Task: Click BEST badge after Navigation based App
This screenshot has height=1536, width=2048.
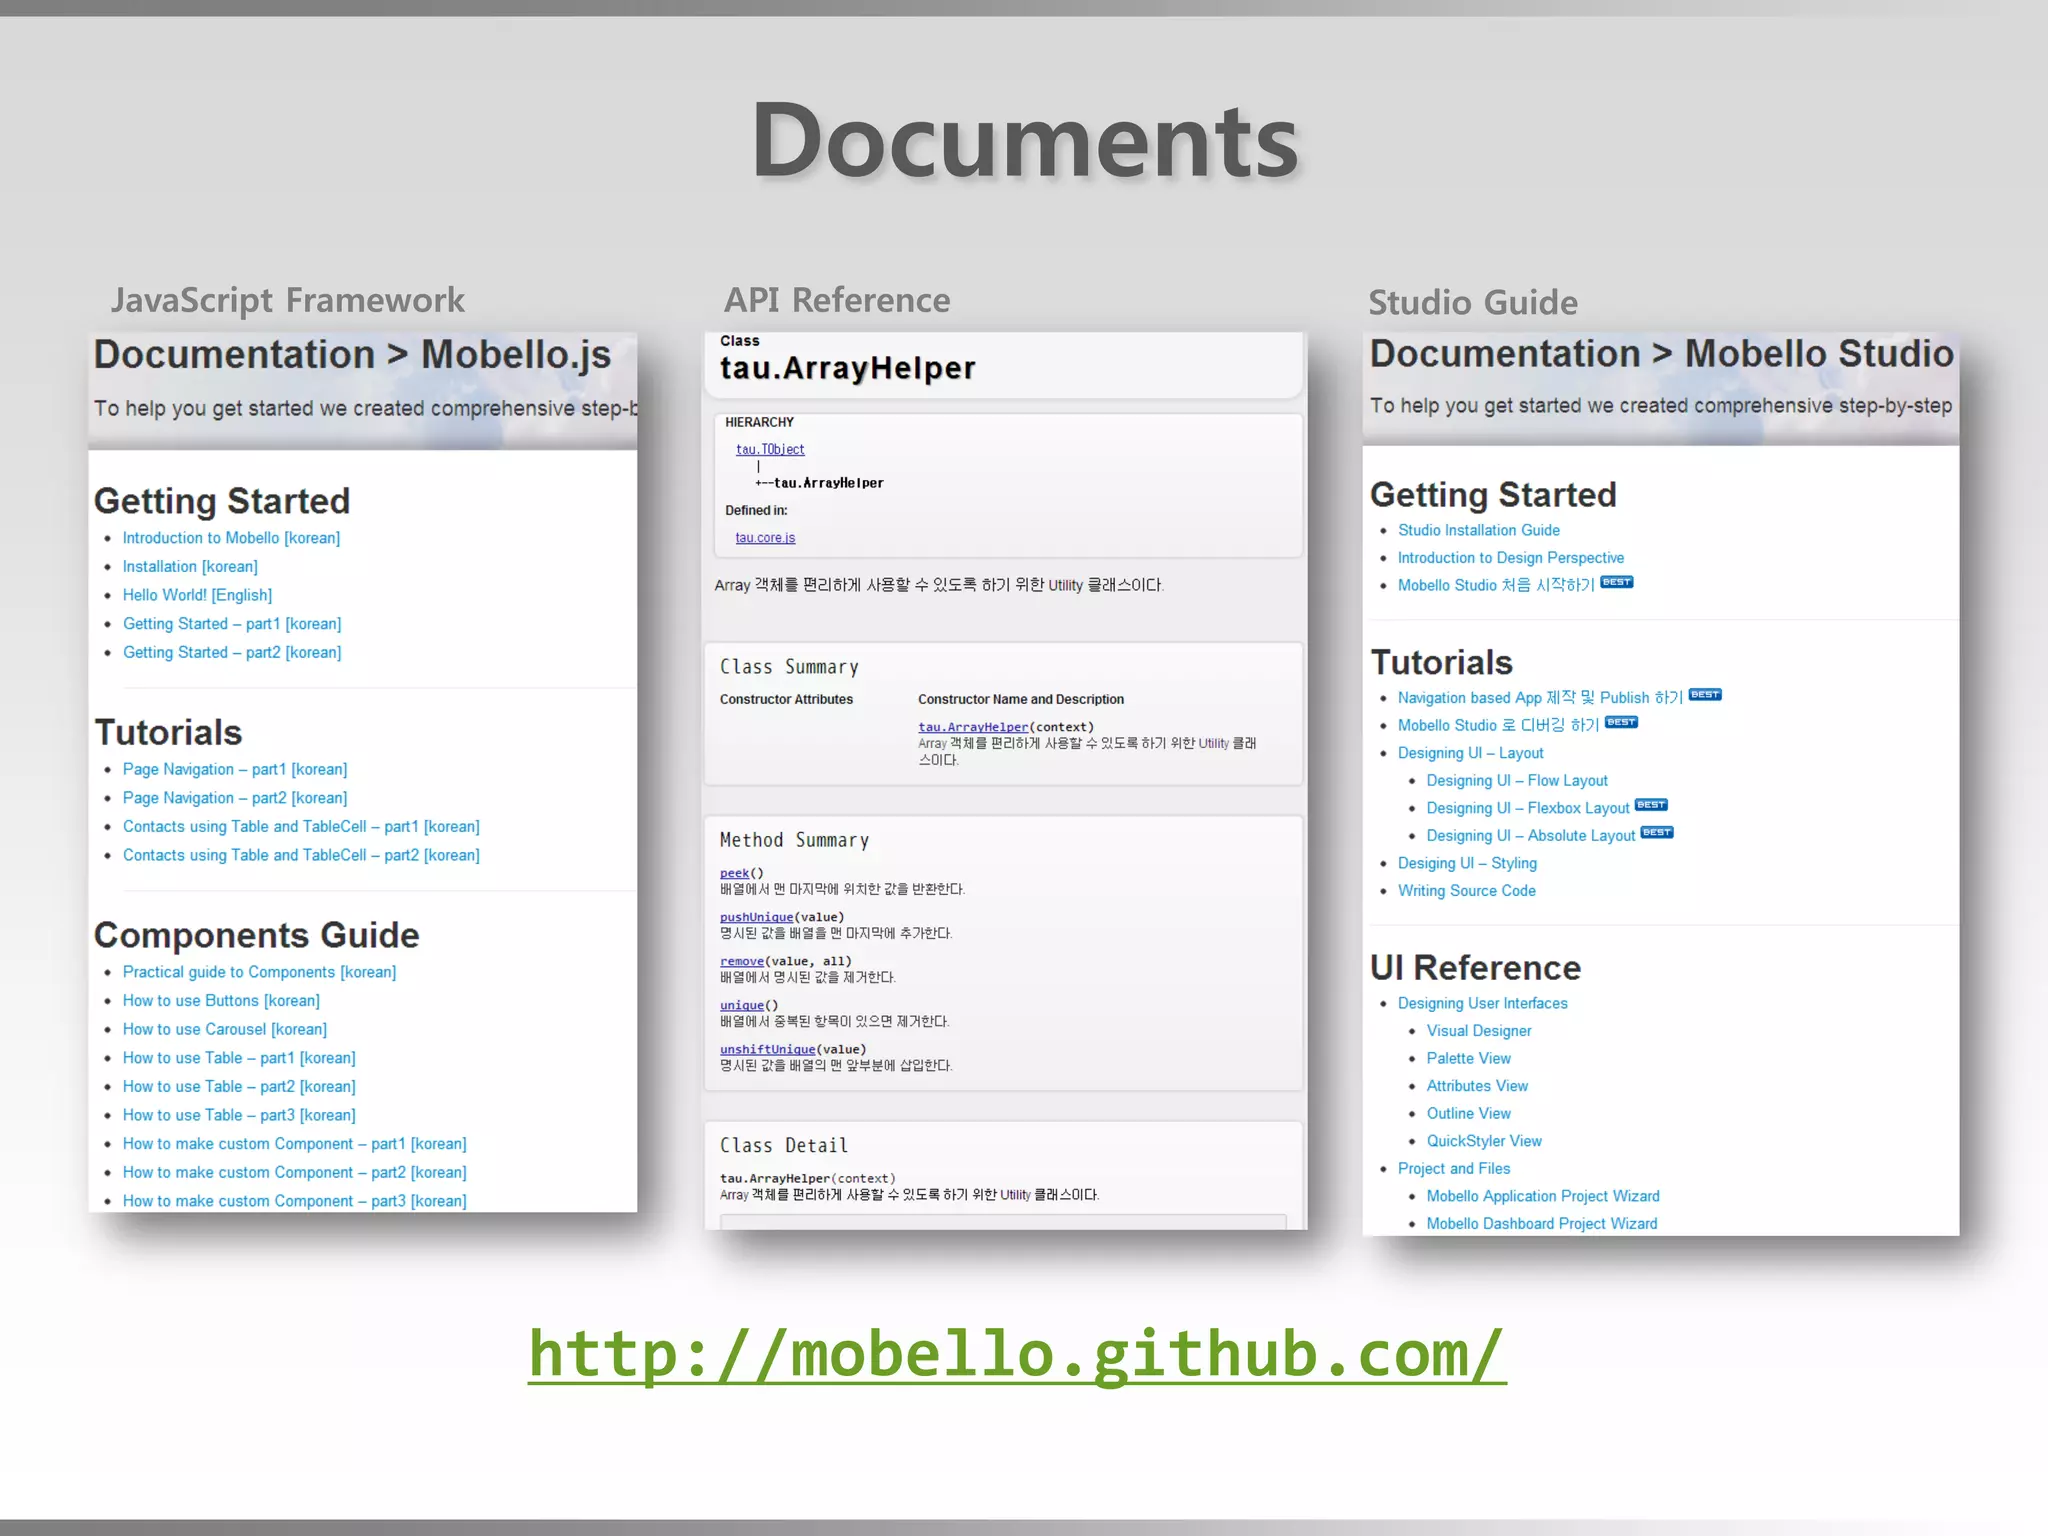Action: pyautogui.click(x=1704, y=695)
